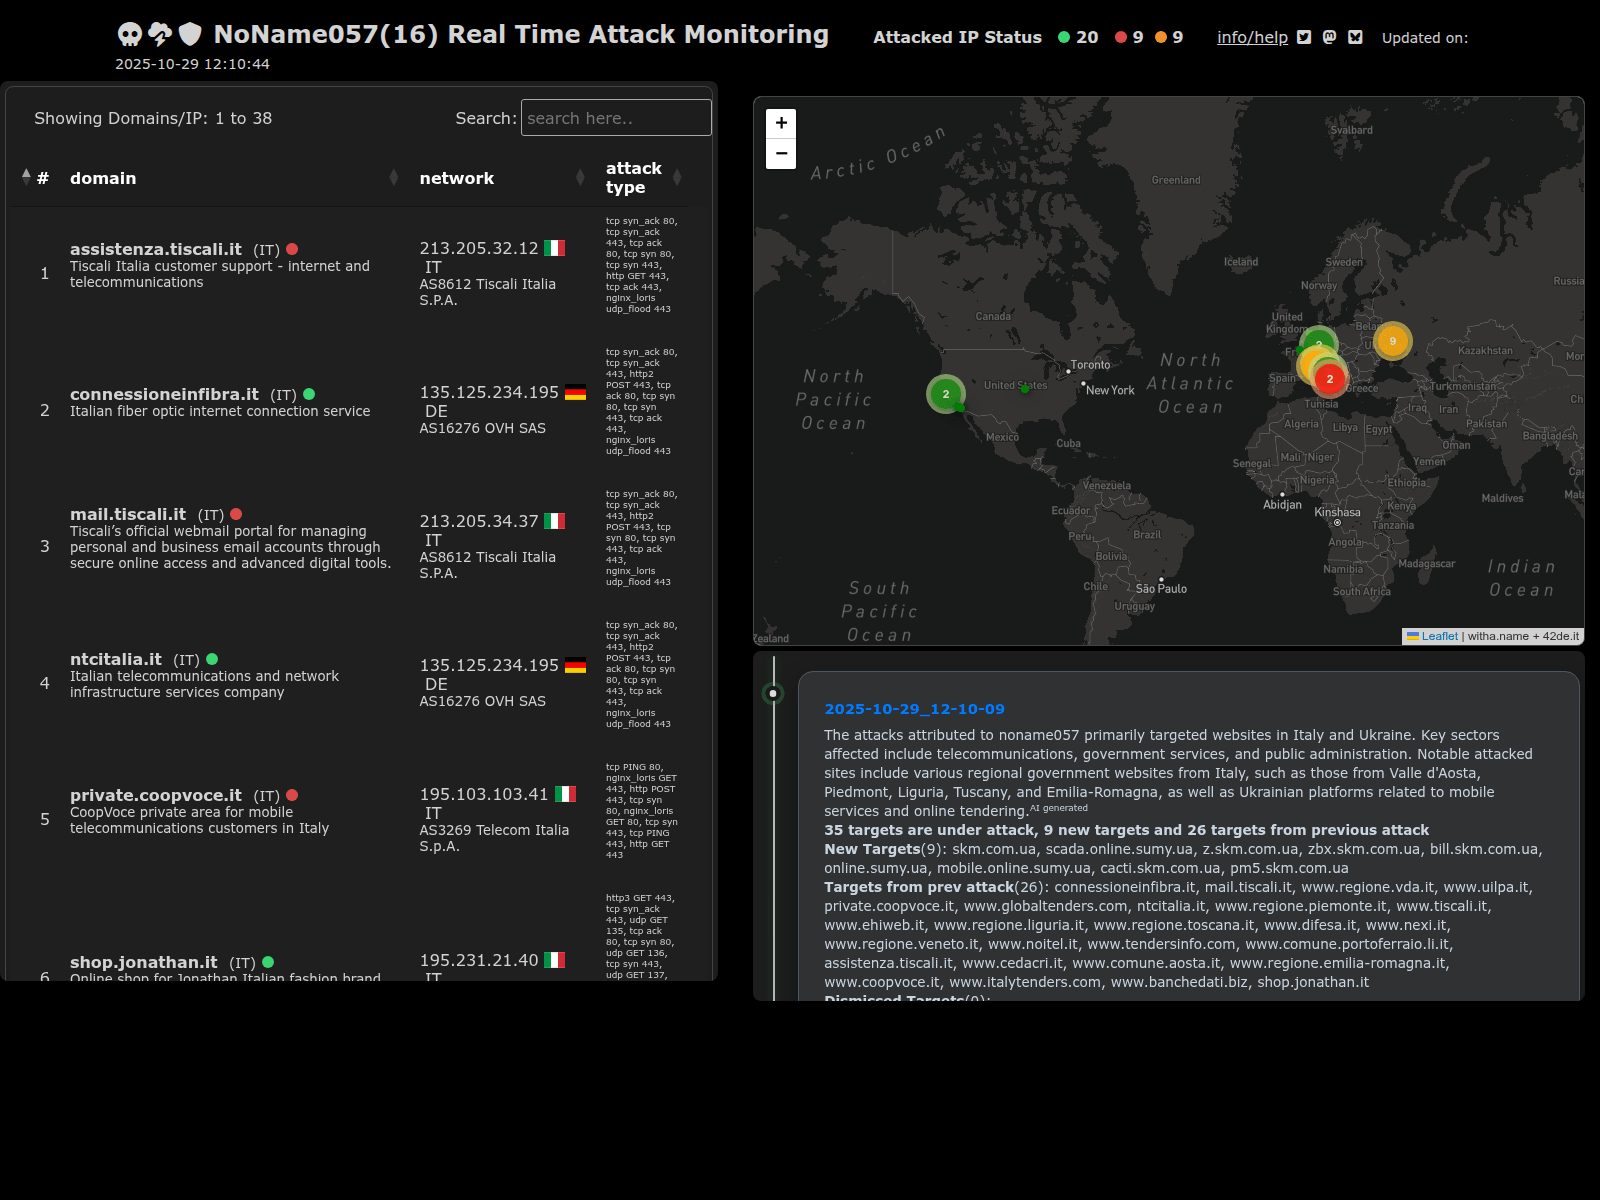The height and width of the screenshot is (1200, 1600).
Task: Open the assistenza.tiscali.it domain entry
Action: (156, 249)
